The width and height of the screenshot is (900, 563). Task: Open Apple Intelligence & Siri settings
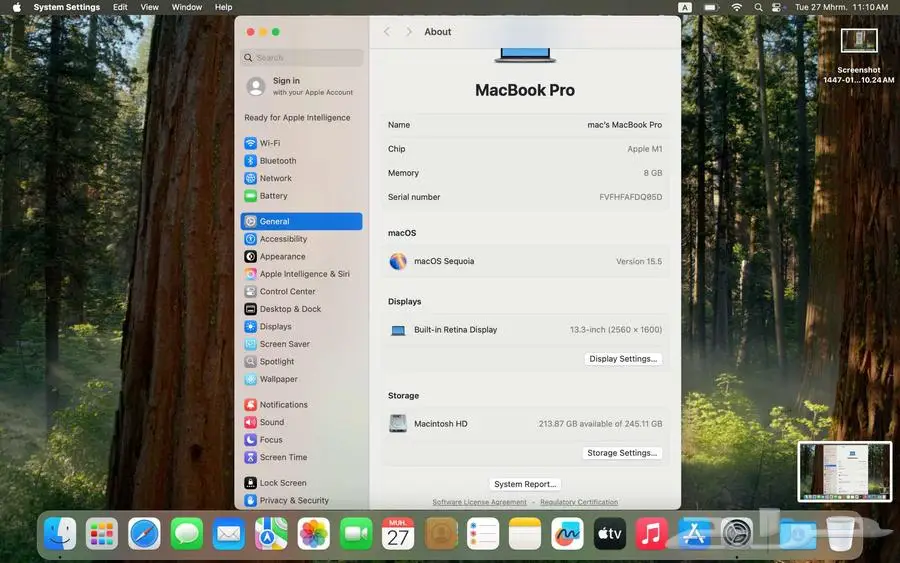tap(301, 274)
